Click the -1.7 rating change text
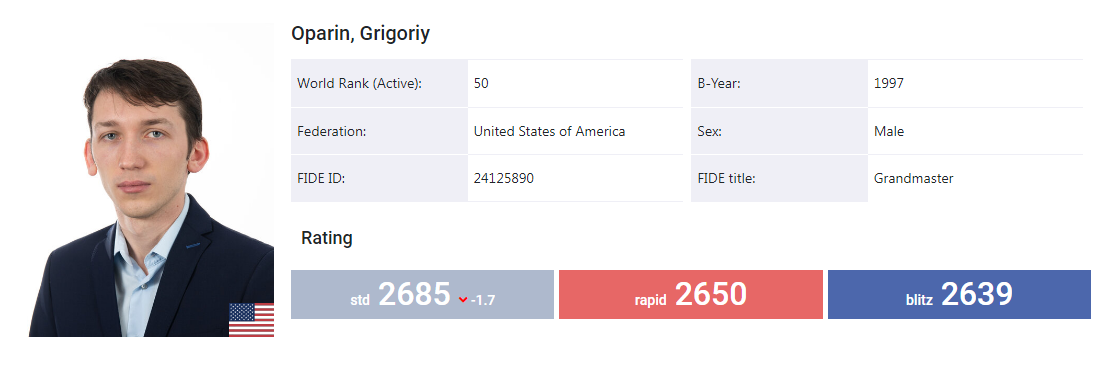The image size is (1104, 365). 483,300
